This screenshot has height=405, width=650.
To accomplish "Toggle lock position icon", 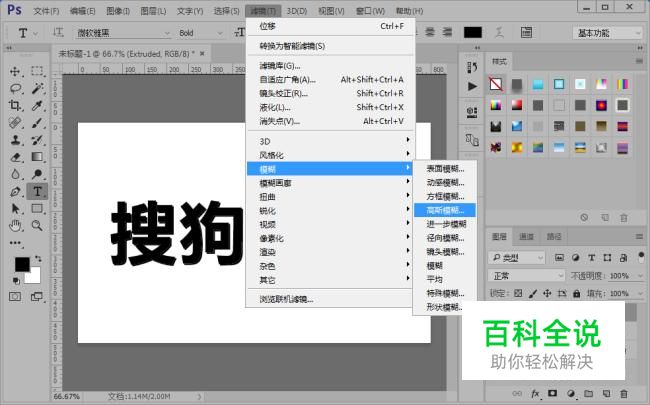I will pyautogui.click(x=547, y=293).
